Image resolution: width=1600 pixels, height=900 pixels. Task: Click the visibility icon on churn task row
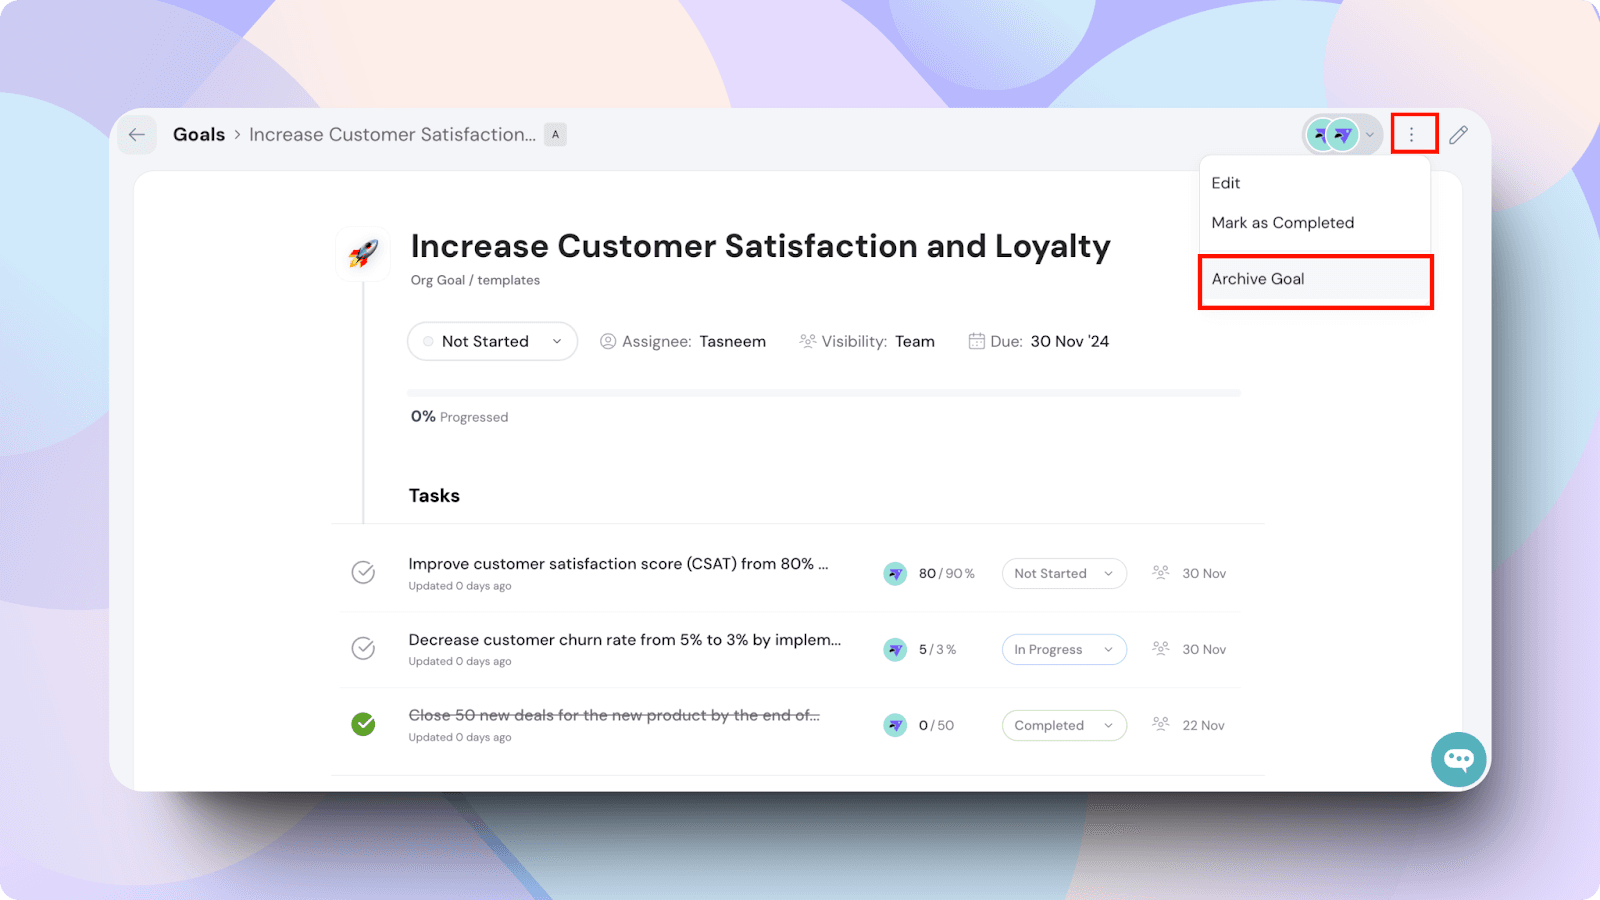[1160, 649]
